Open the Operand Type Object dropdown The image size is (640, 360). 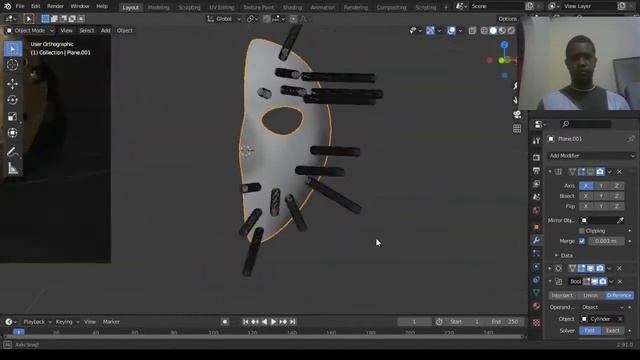tap(602, 307)
